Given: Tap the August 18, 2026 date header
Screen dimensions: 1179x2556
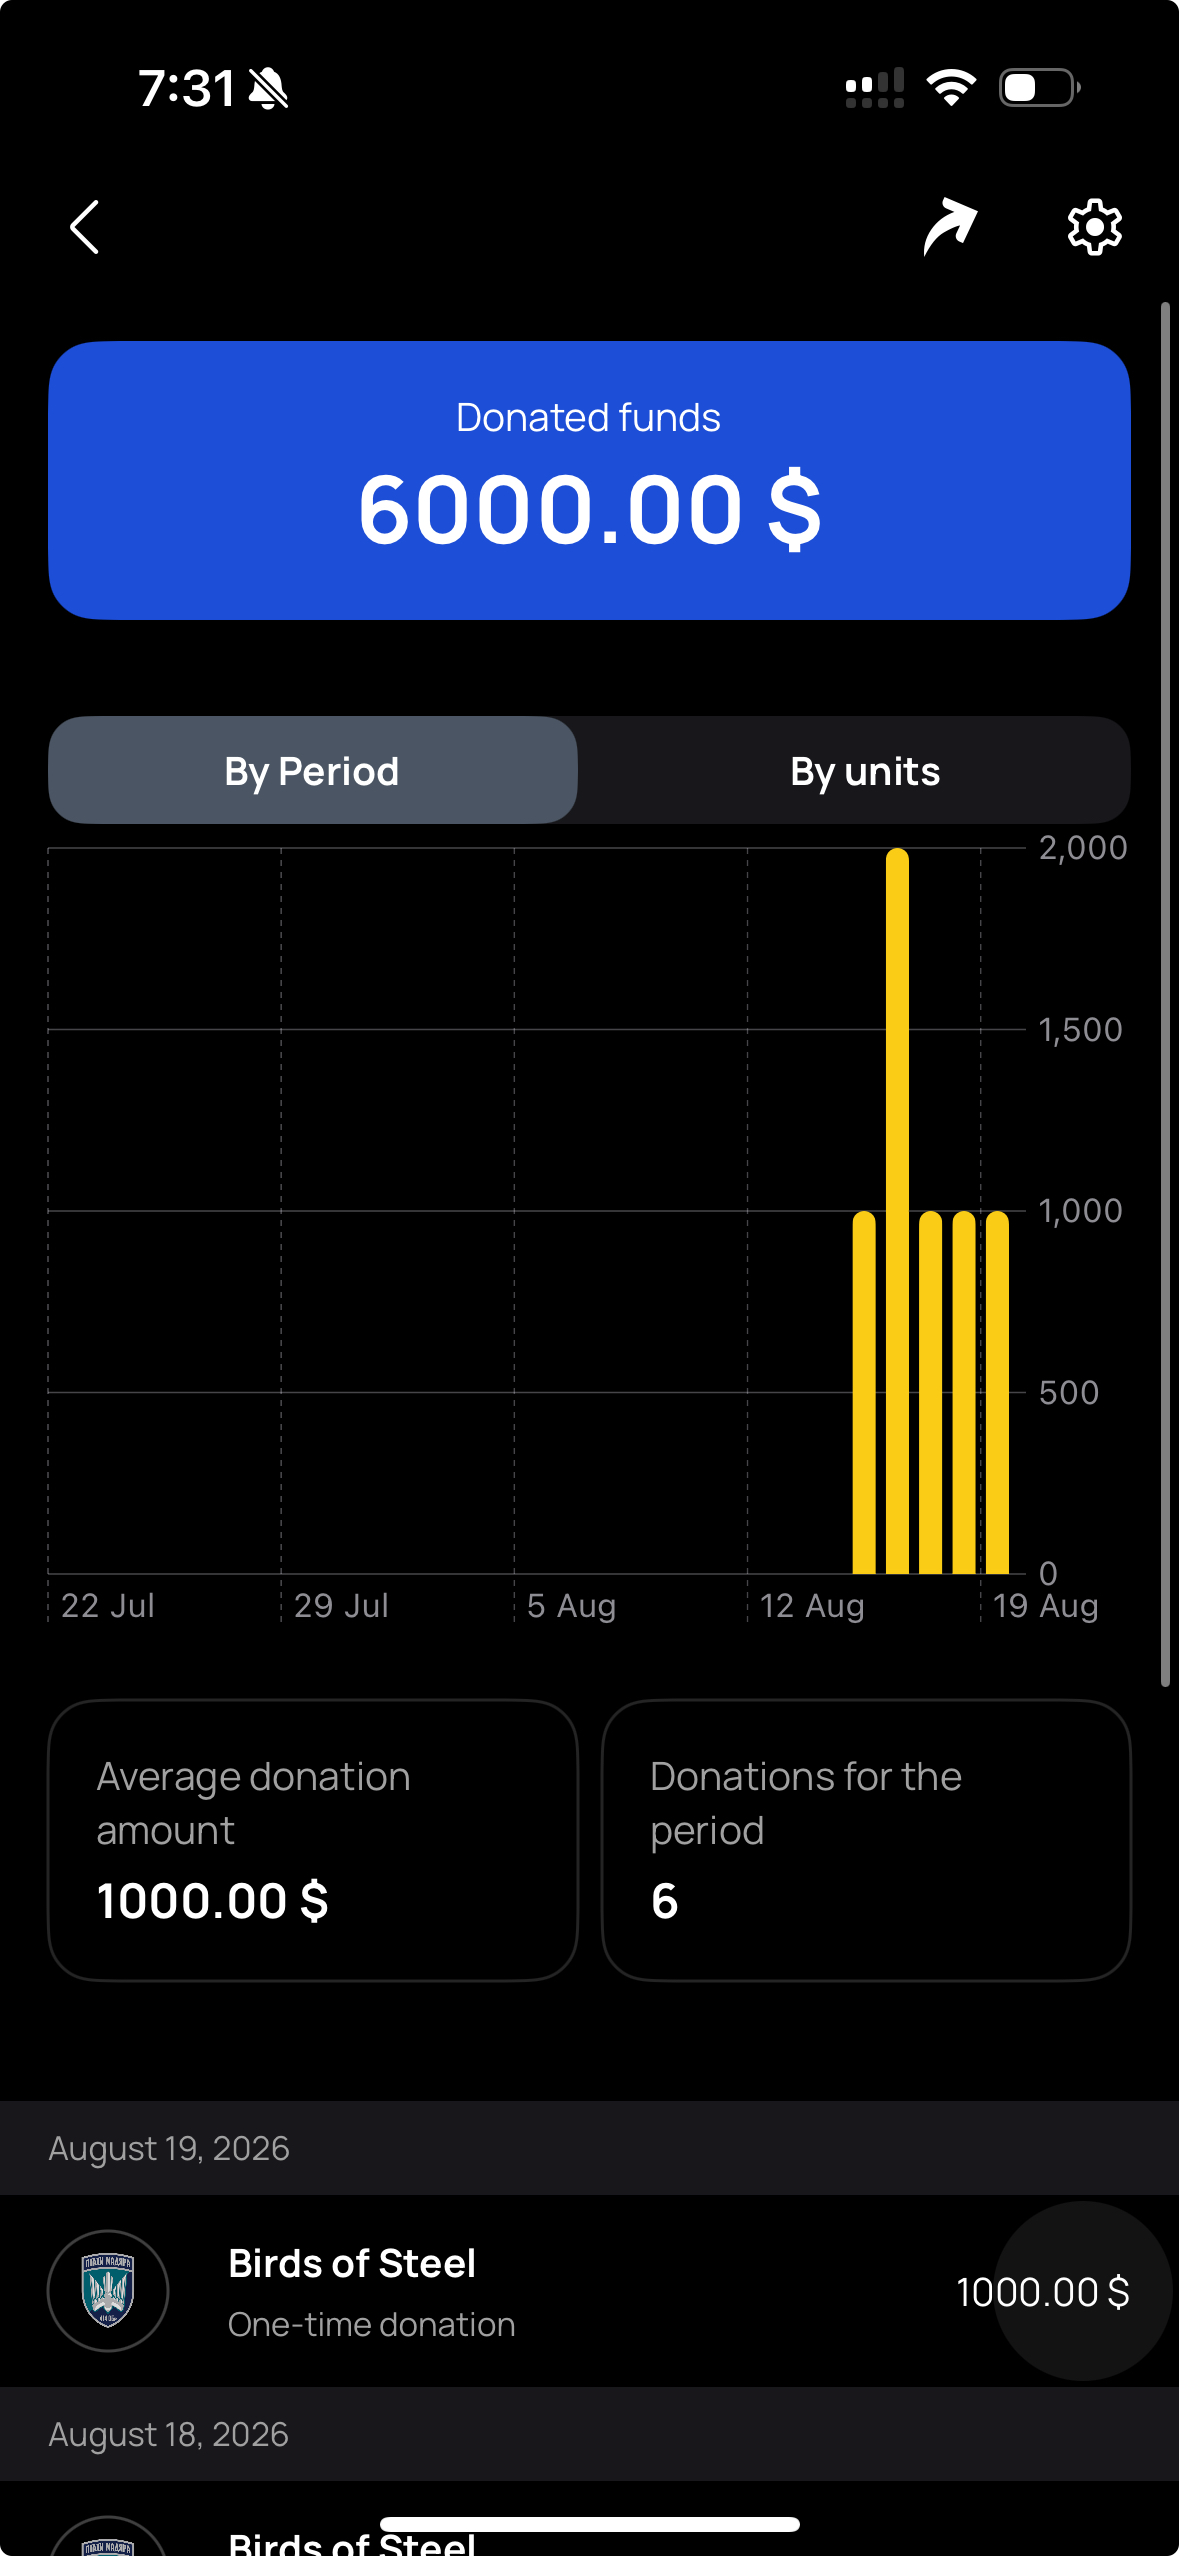Looking at the screenshot, I should coord(169,2434).
